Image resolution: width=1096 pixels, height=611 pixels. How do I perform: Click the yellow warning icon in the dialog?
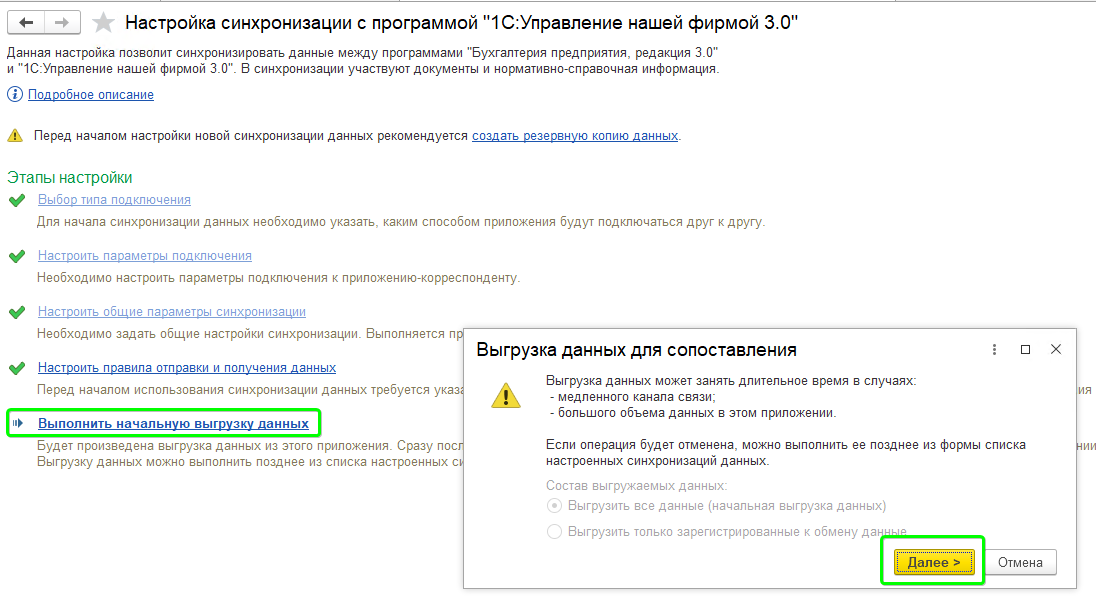point(505,396)
